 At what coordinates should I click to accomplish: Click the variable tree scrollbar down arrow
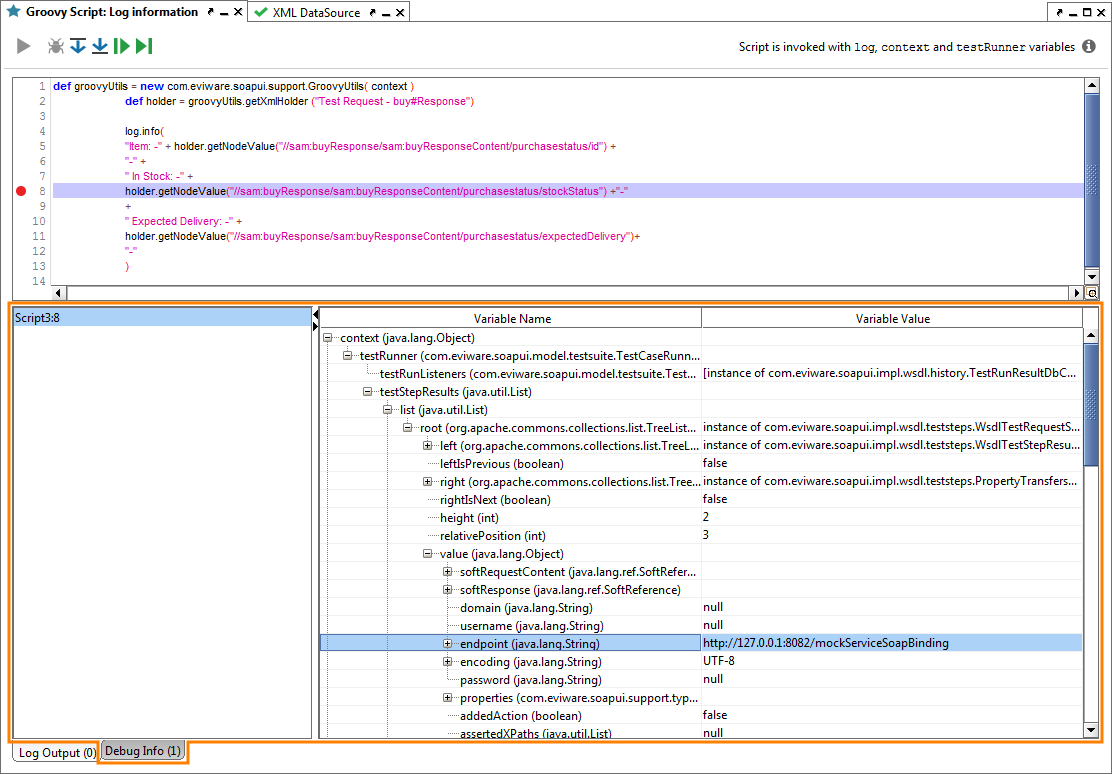(x=1091, y=730)
